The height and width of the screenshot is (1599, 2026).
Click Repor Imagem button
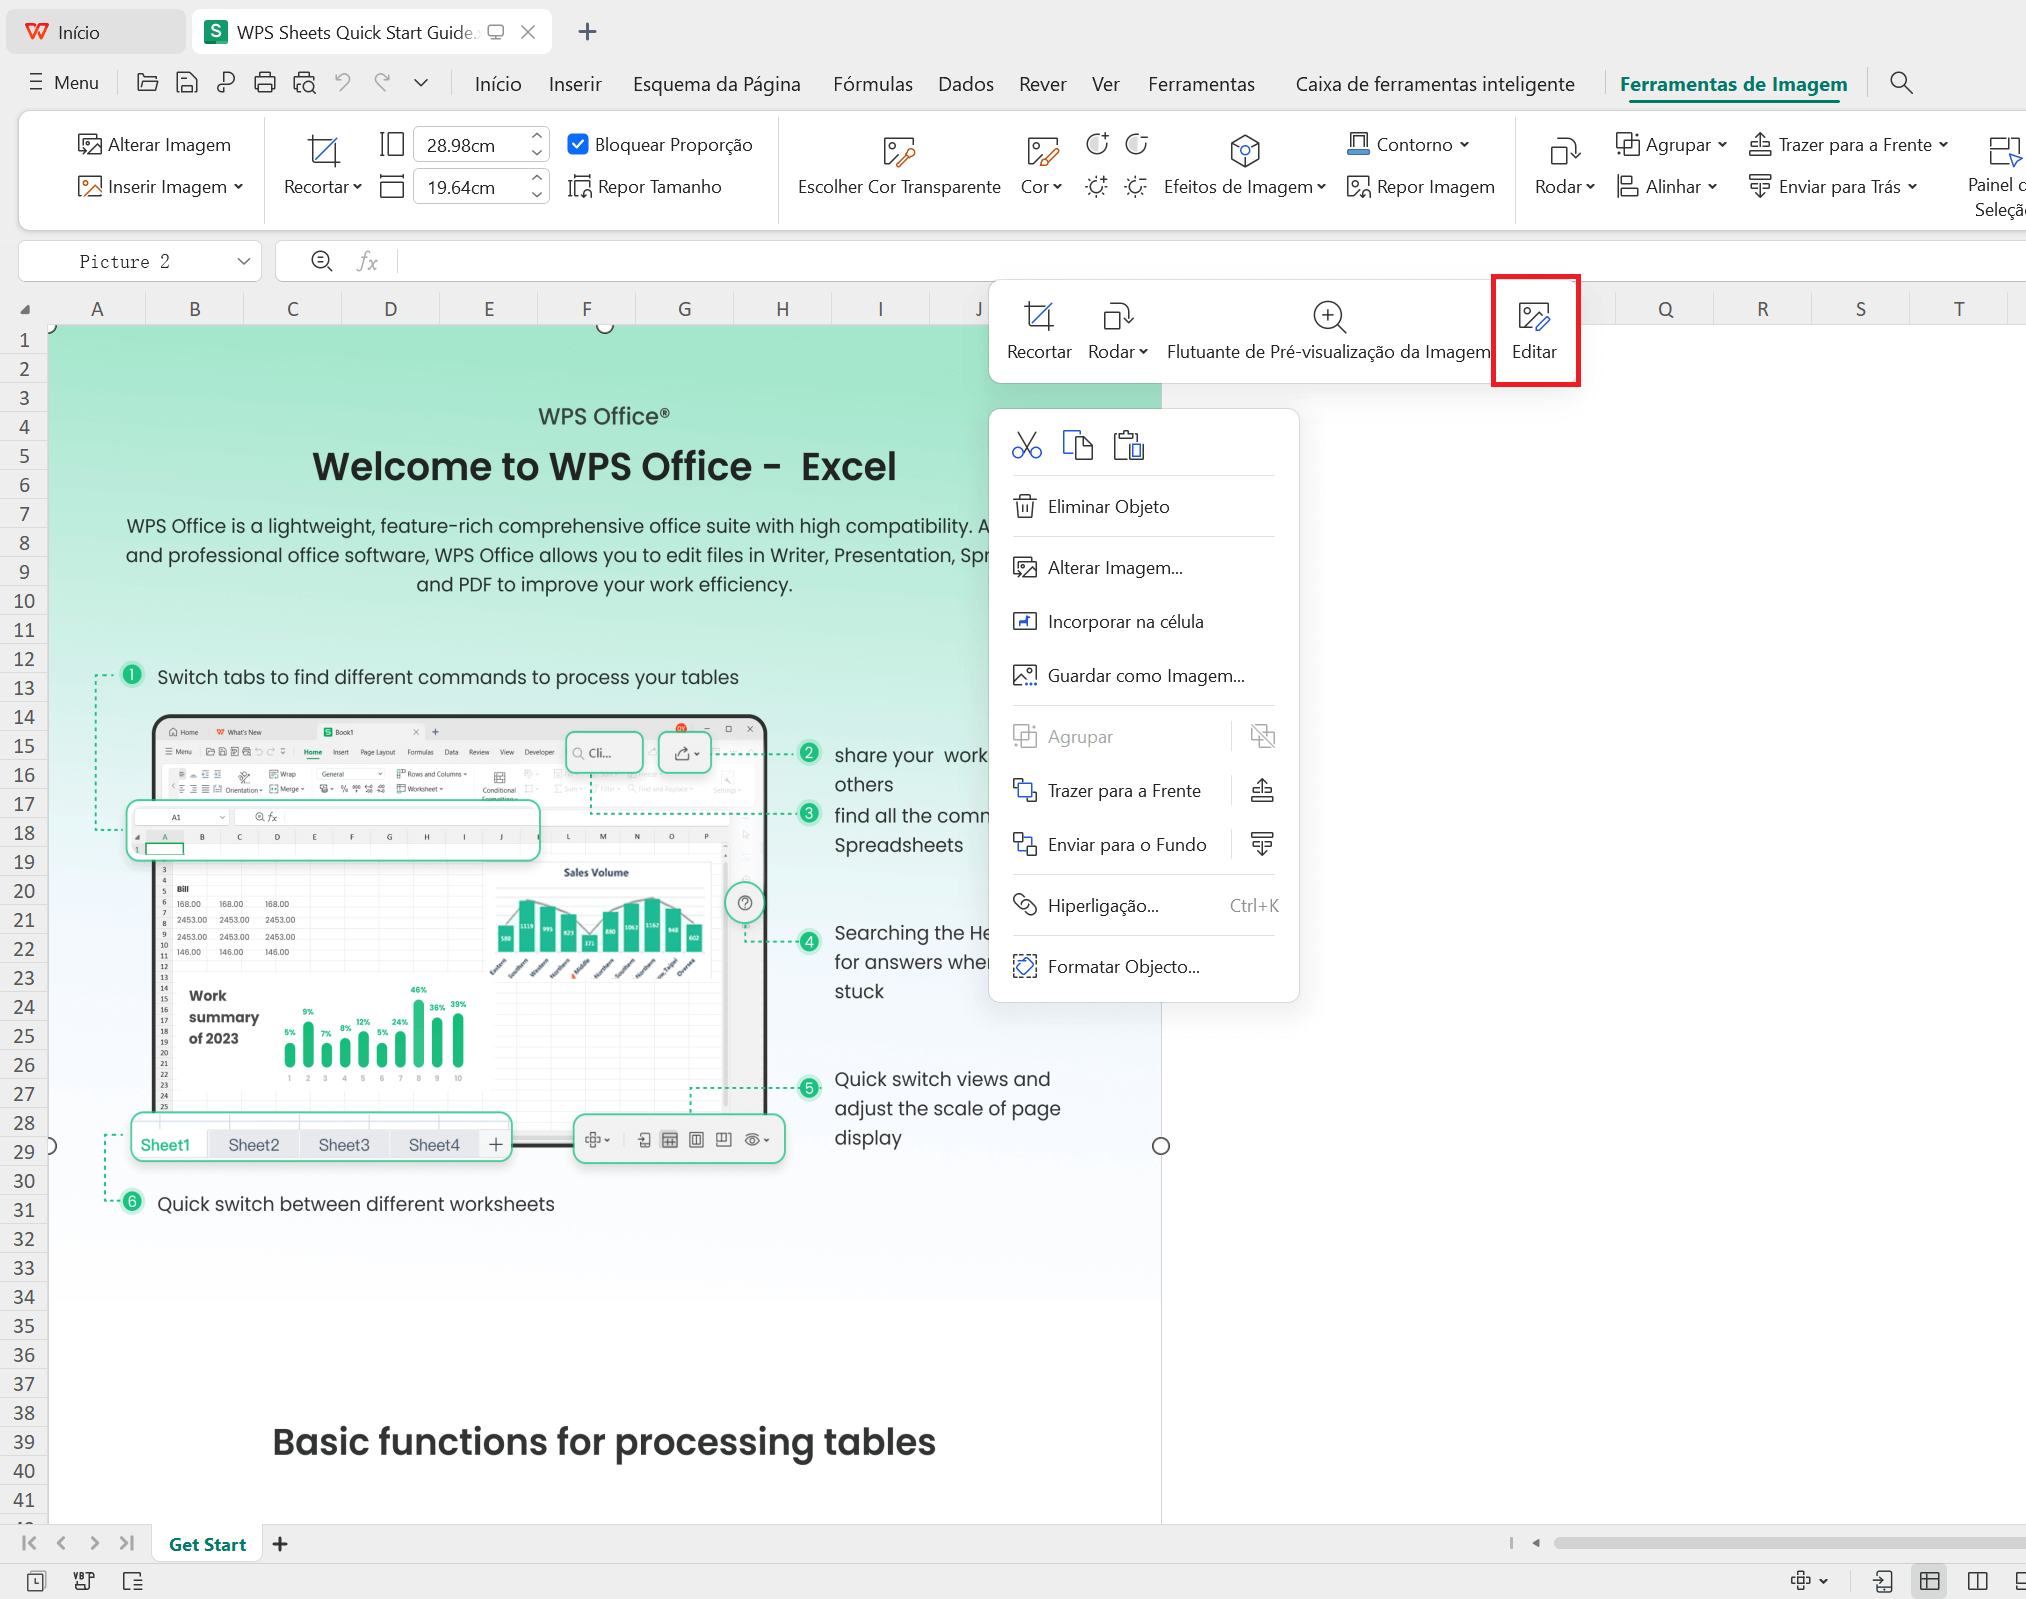(1420, 187)
